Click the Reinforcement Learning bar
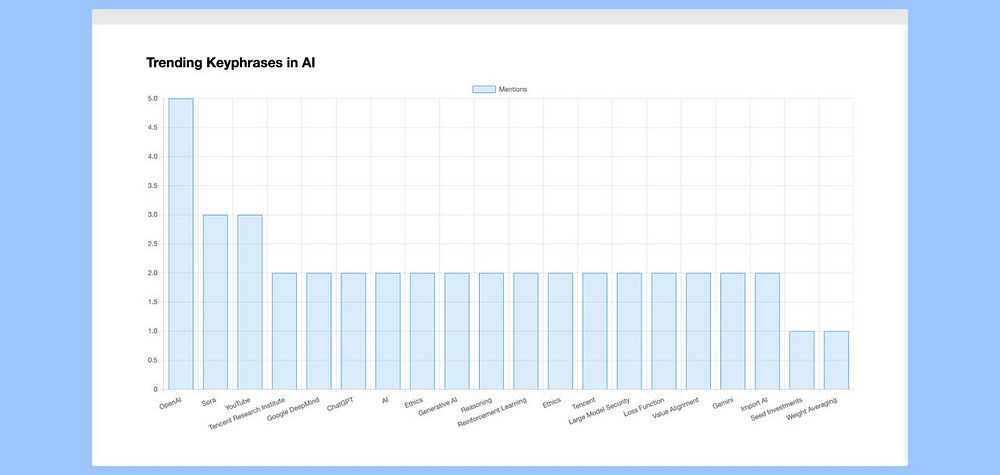The width and height of the screenshot is (1000, 475). point(526,331)
